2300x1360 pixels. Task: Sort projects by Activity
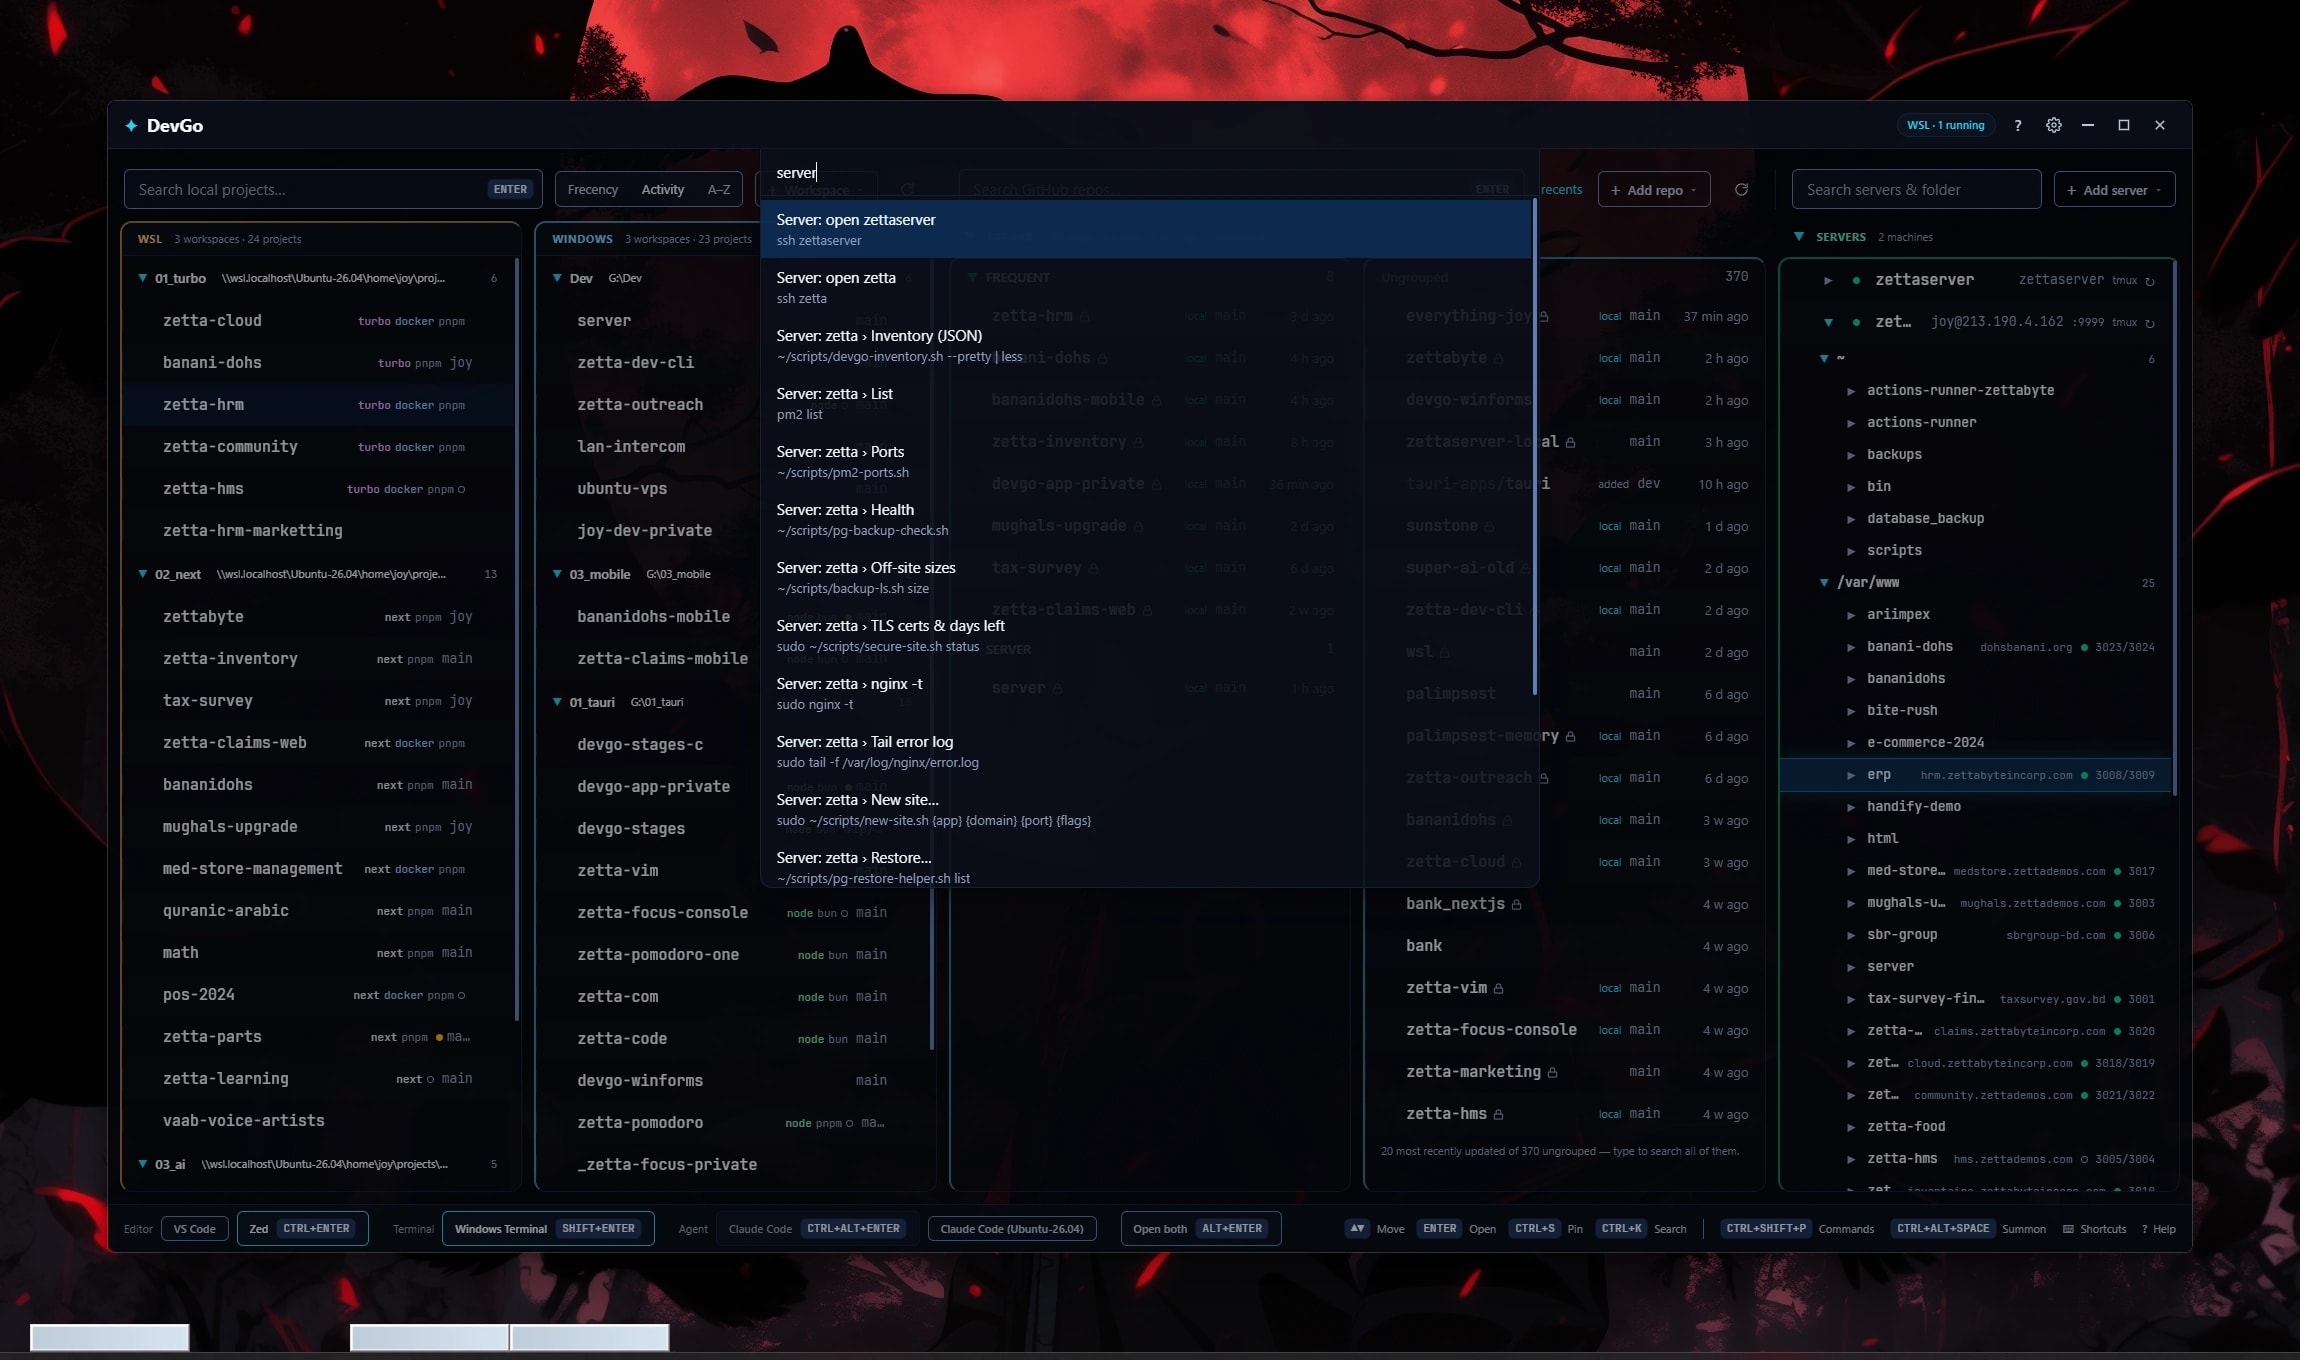663,189
